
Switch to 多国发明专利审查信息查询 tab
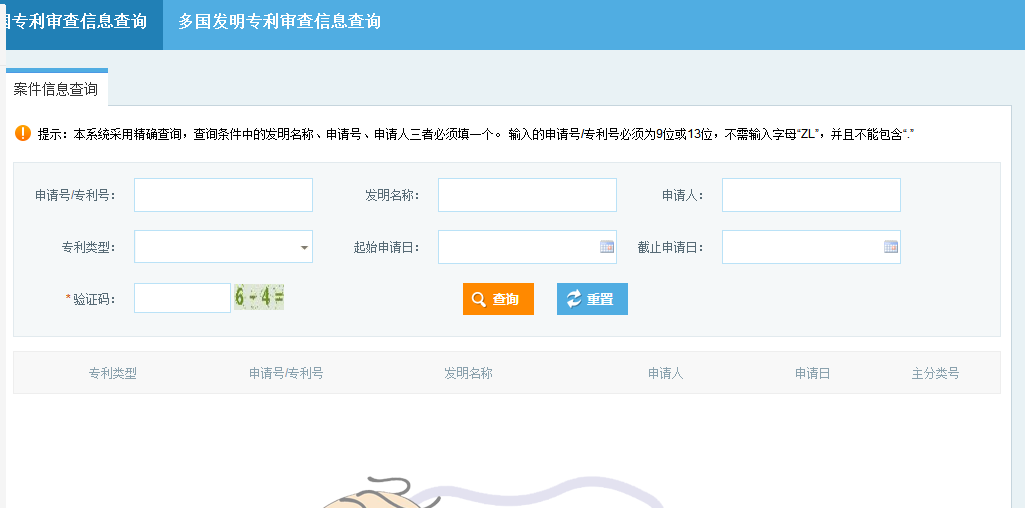[x=279, y=21]
